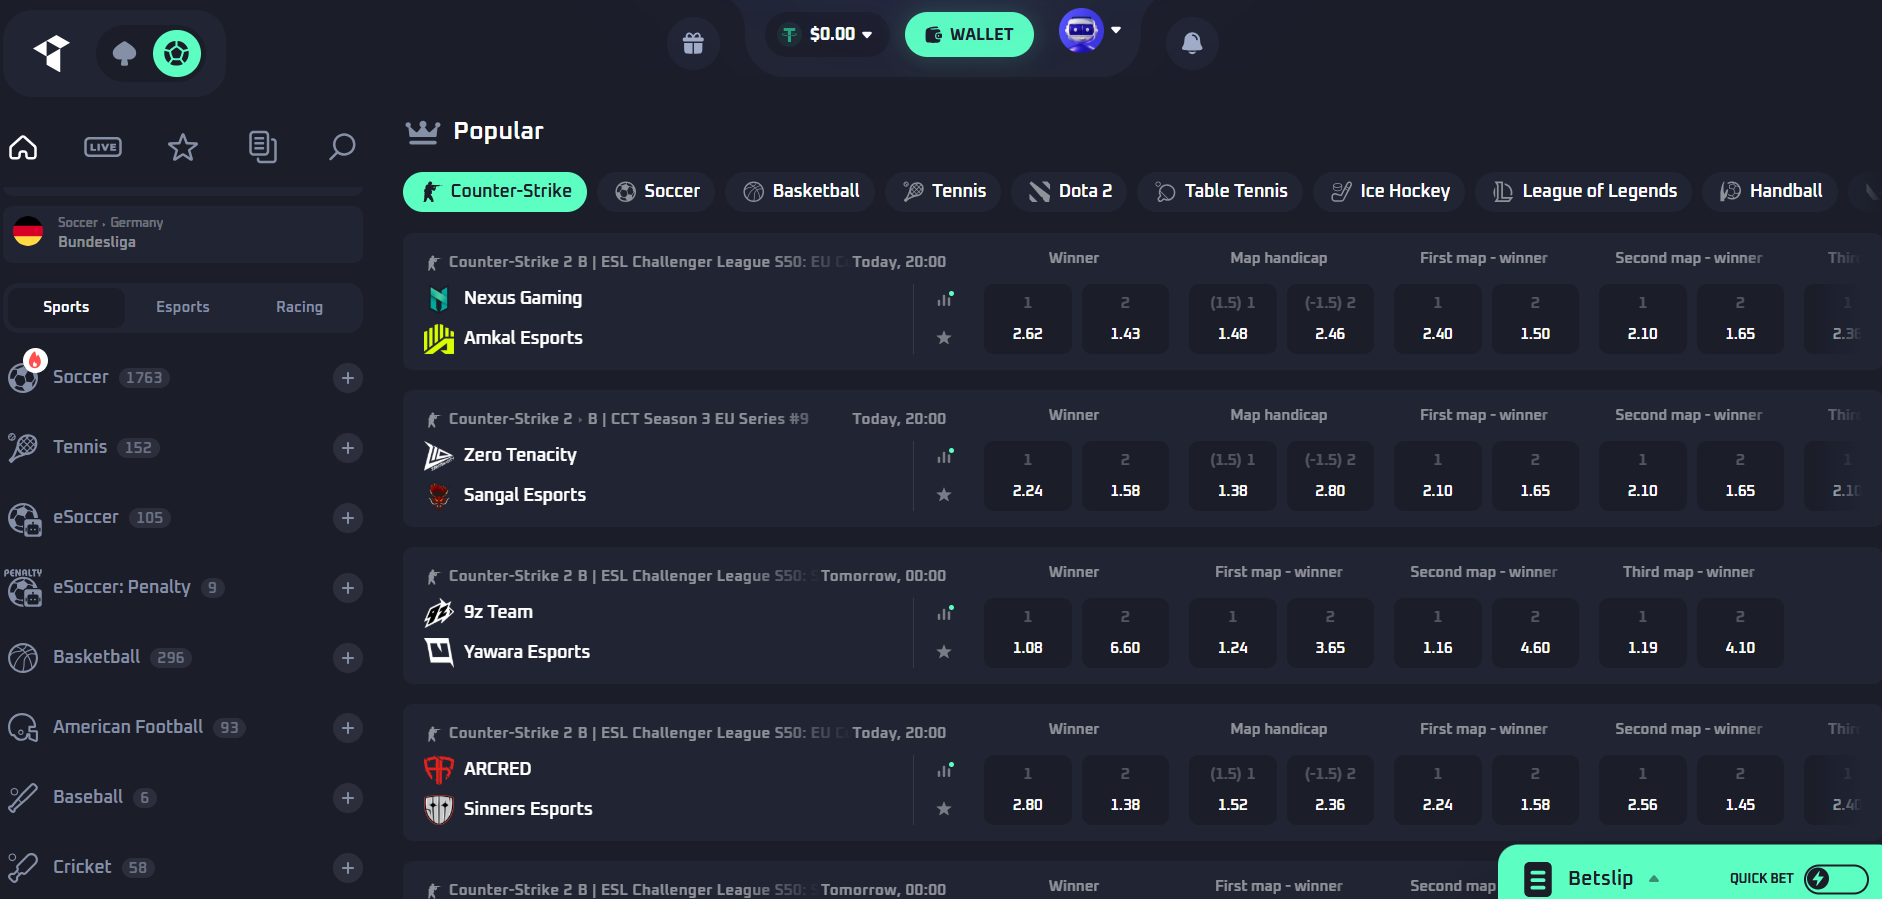Viewport: 1882px width, 899px height.
Task: Favorite the Zero Tenacity vs Sangal match
Action: (x=943, y=495)
